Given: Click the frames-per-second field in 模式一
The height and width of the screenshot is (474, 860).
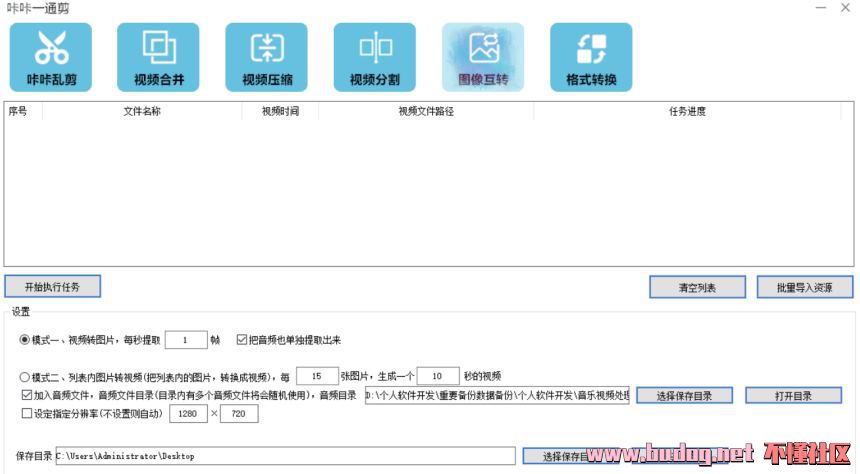Looking at the screenshot, I should 185,340.
